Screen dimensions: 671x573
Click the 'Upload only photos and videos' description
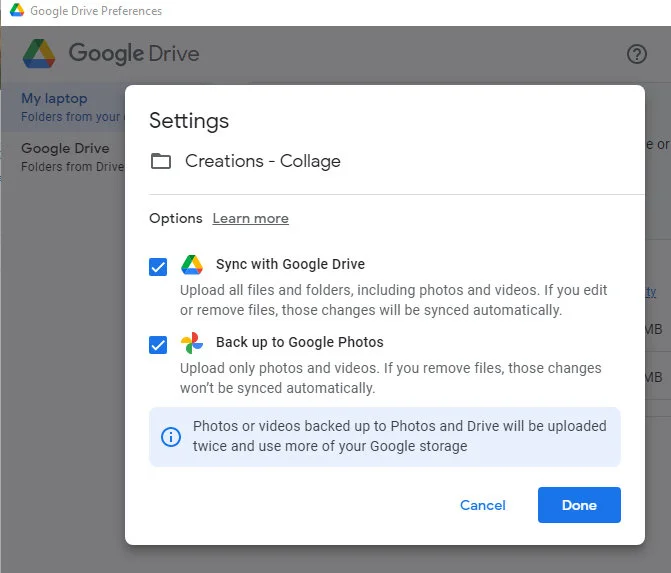click(391, 378)
